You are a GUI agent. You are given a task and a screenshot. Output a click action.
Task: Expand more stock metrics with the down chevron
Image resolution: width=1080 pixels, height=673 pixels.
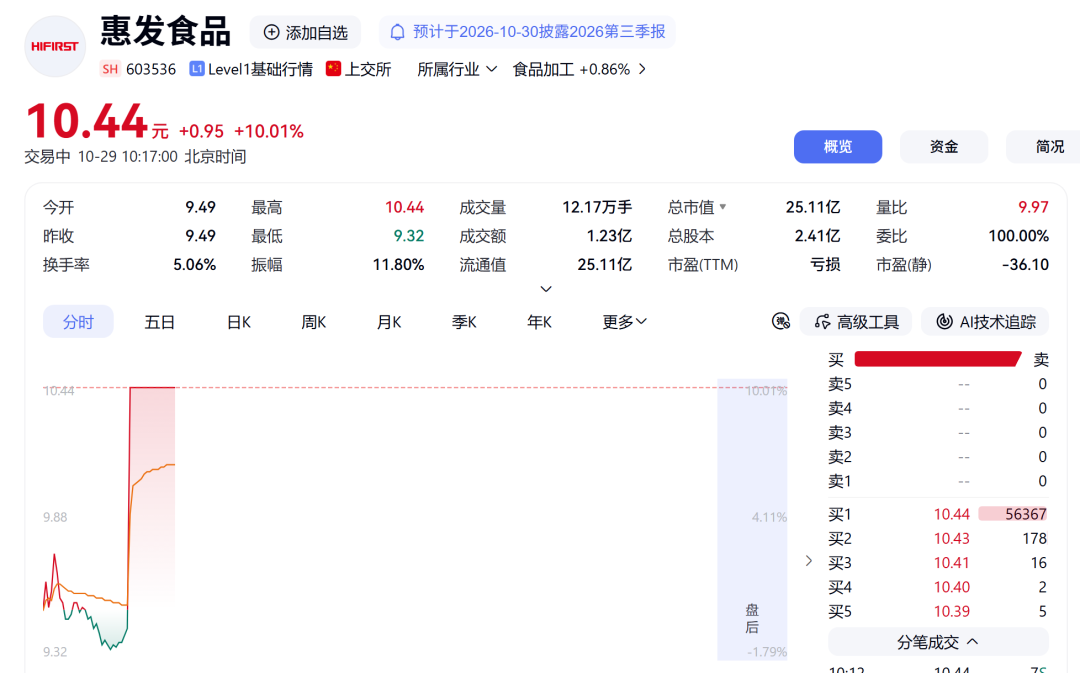546,289
